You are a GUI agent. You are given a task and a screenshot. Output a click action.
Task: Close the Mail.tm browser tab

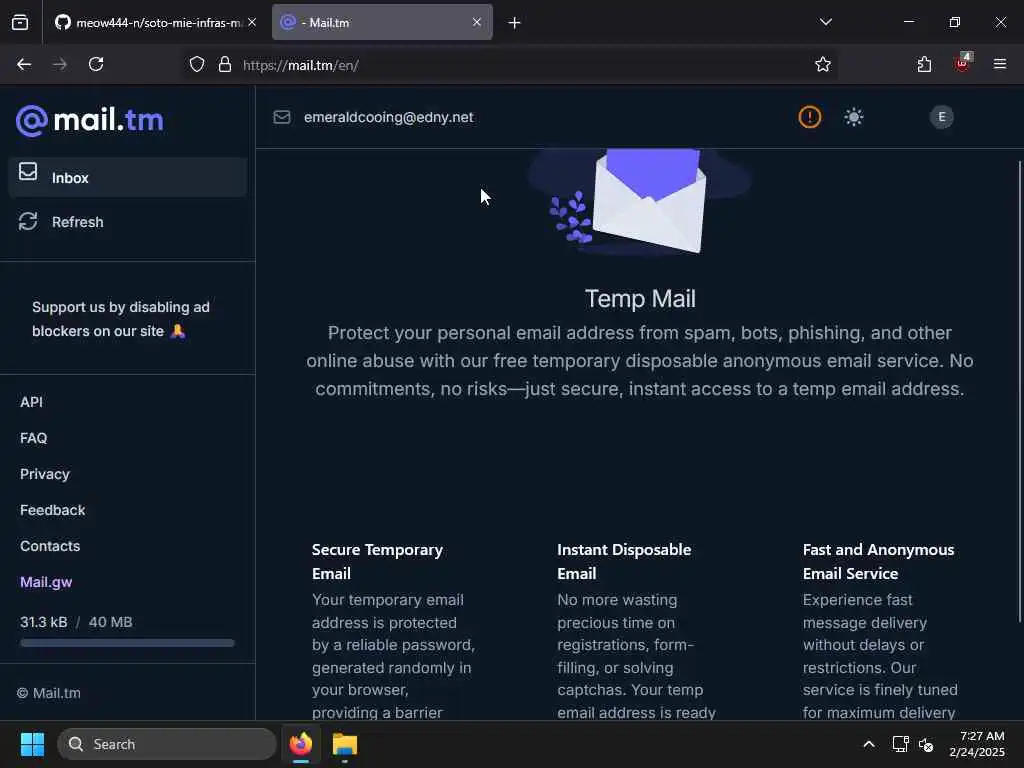coord(477,22)
